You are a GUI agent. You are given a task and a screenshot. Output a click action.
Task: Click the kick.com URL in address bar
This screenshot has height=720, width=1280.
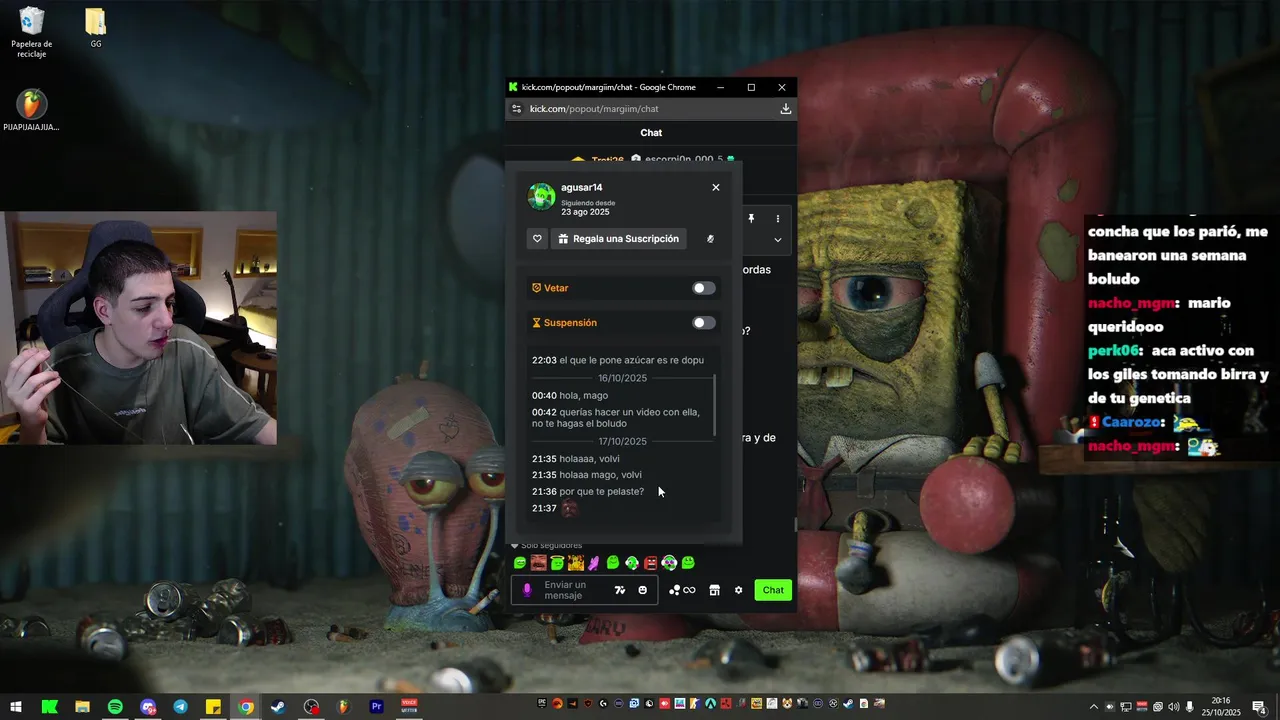point(594,109)
